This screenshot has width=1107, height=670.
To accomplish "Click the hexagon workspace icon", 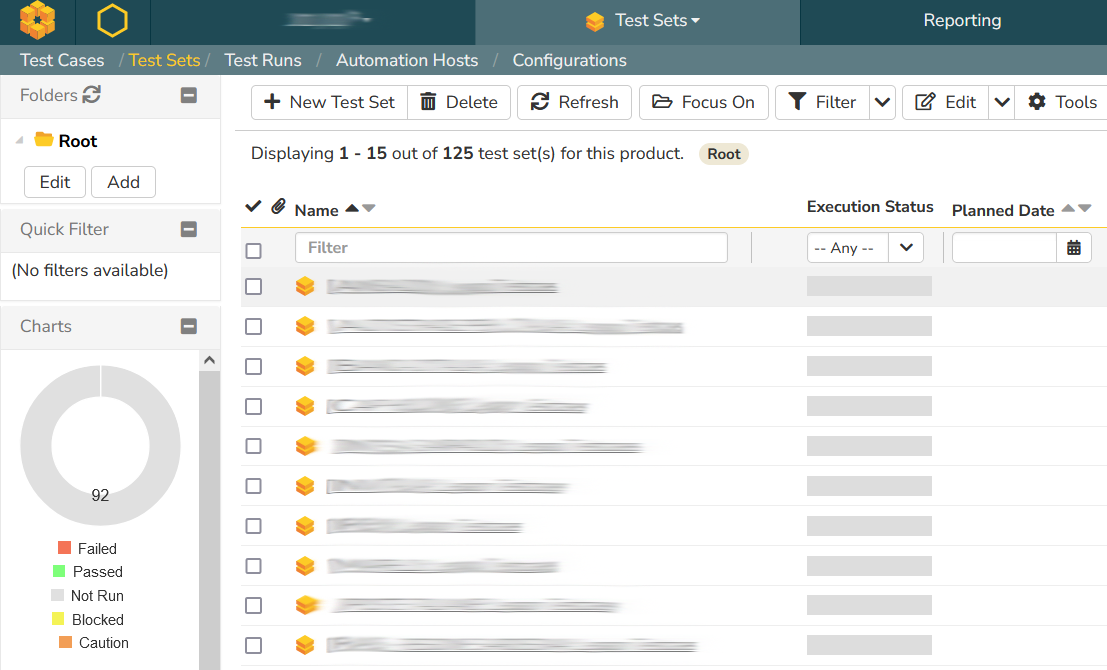I will [x=113, y=21].
